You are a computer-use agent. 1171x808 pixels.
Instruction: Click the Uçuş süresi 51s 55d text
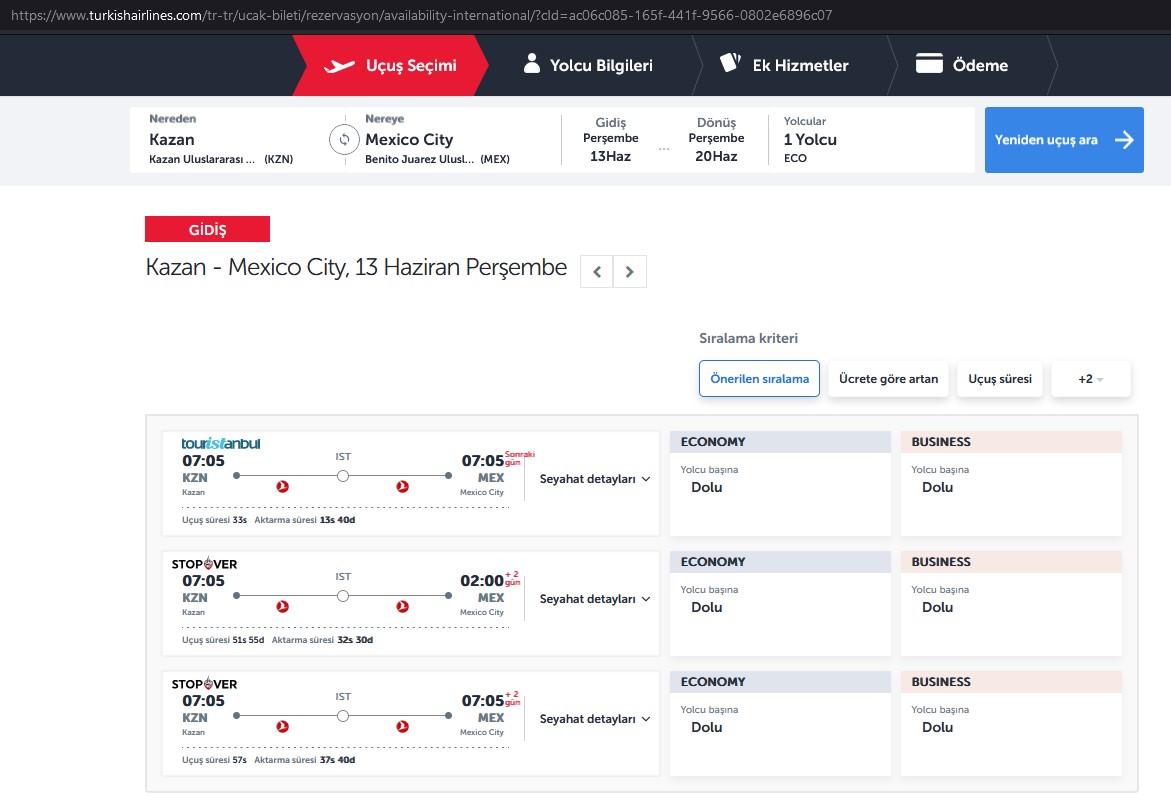223,640
